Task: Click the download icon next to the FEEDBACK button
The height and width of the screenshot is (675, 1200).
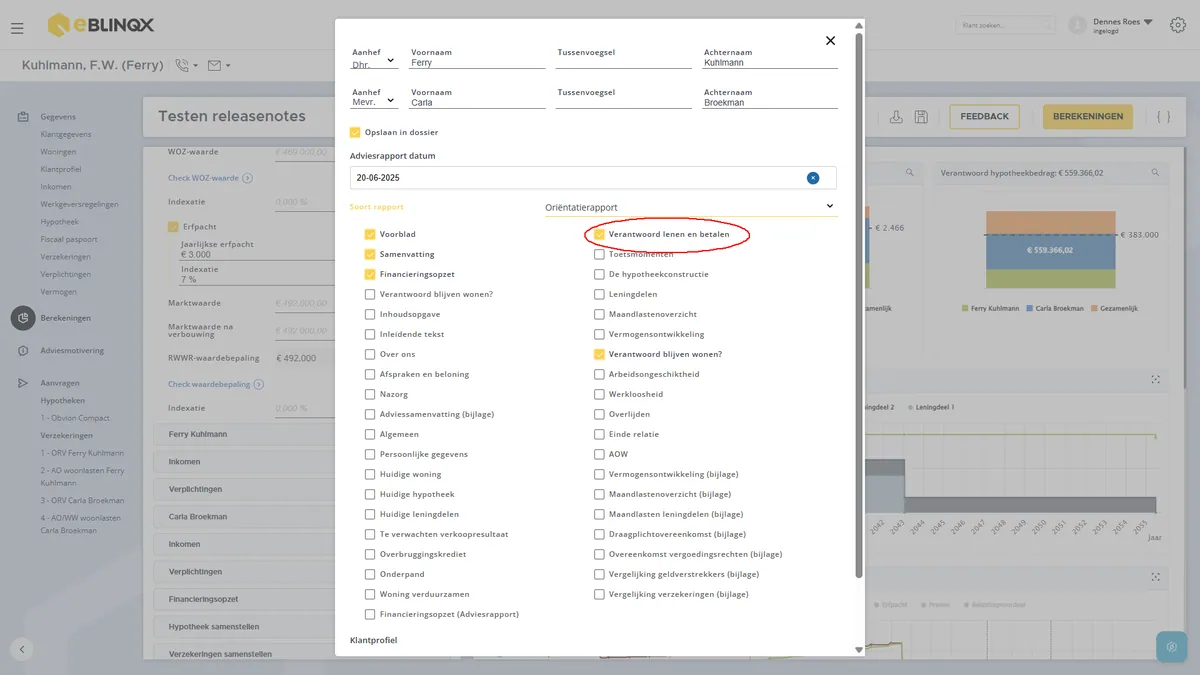Action: 896,117
